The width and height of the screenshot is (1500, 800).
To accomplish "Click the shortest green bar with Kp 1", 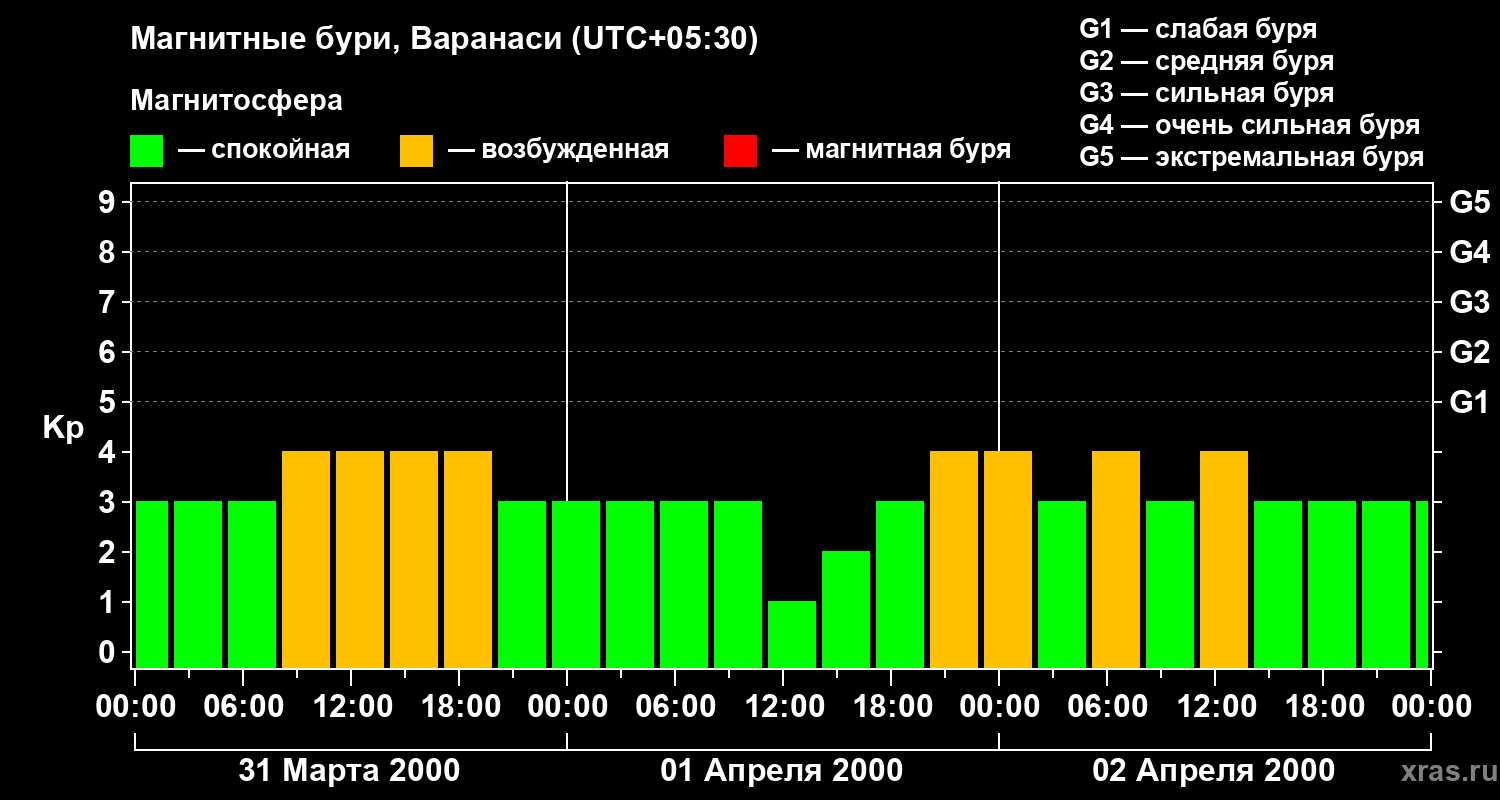I will tap(792, 635).
